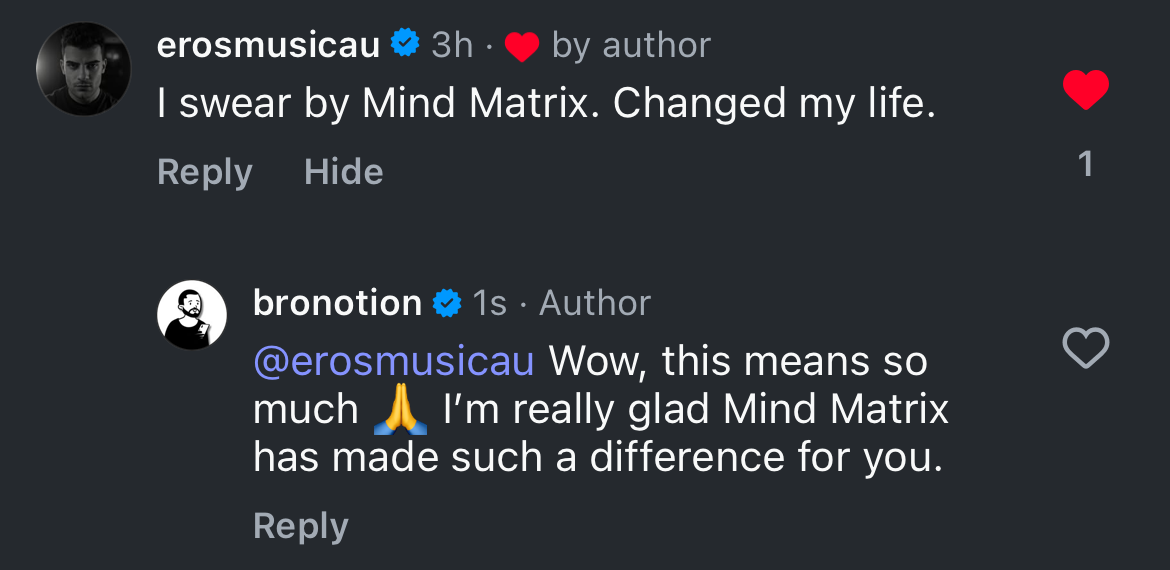
Task: Click the Author label next to bronotion
Action: (x=595, y=303)
